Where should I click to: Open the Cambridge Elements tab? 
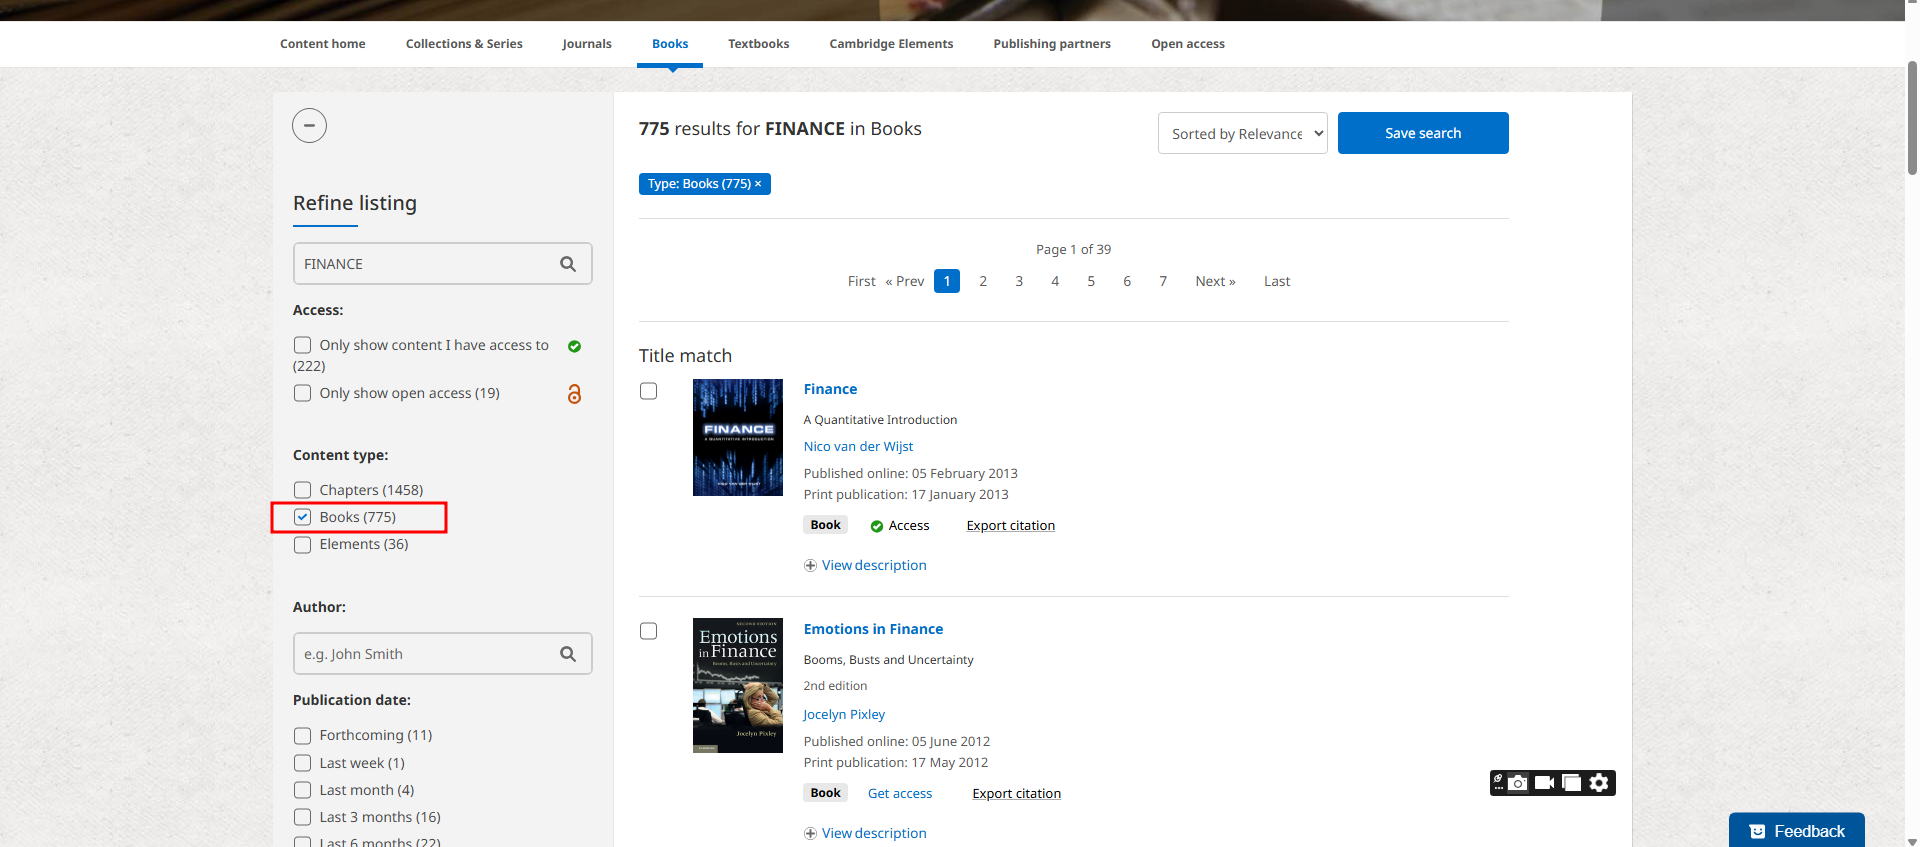point(890,44)
